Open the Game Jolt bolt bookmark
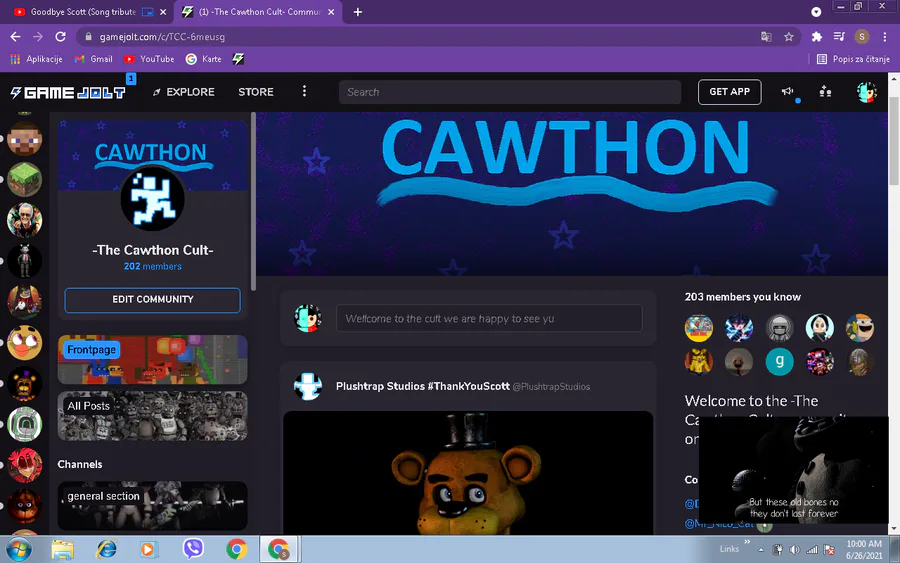The image size is (900, 563). (x=238, y=59)
